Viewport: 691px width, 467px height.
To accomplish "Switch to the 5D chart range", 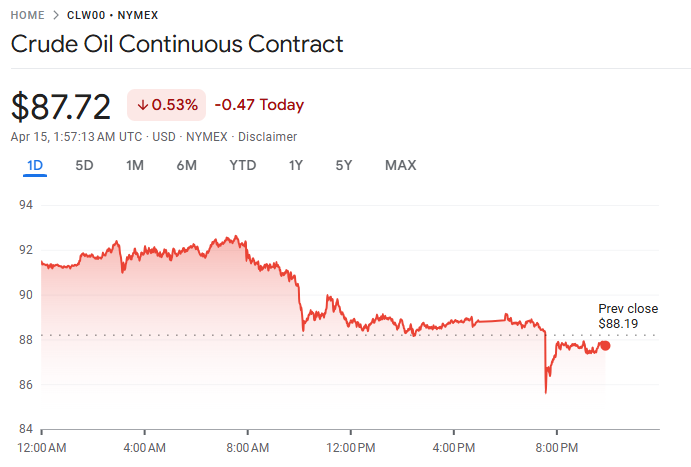I will click(85, 165).
